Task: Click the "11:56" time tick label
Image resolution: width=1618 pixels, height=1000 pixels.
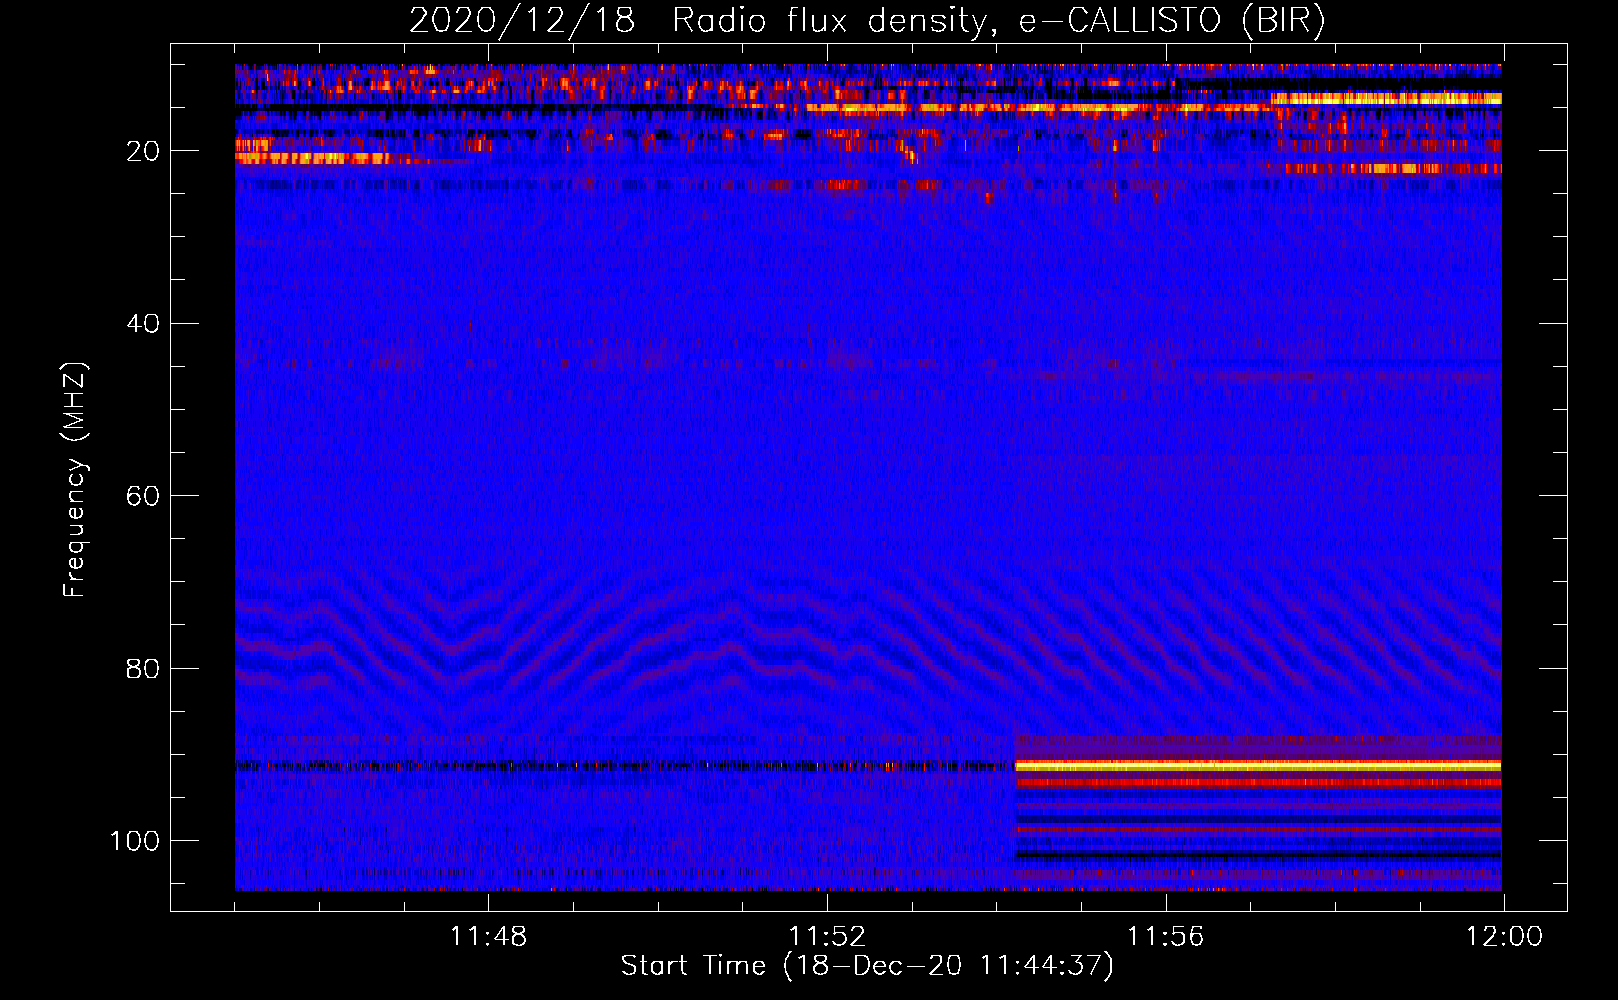Action: click(1165, 937)
